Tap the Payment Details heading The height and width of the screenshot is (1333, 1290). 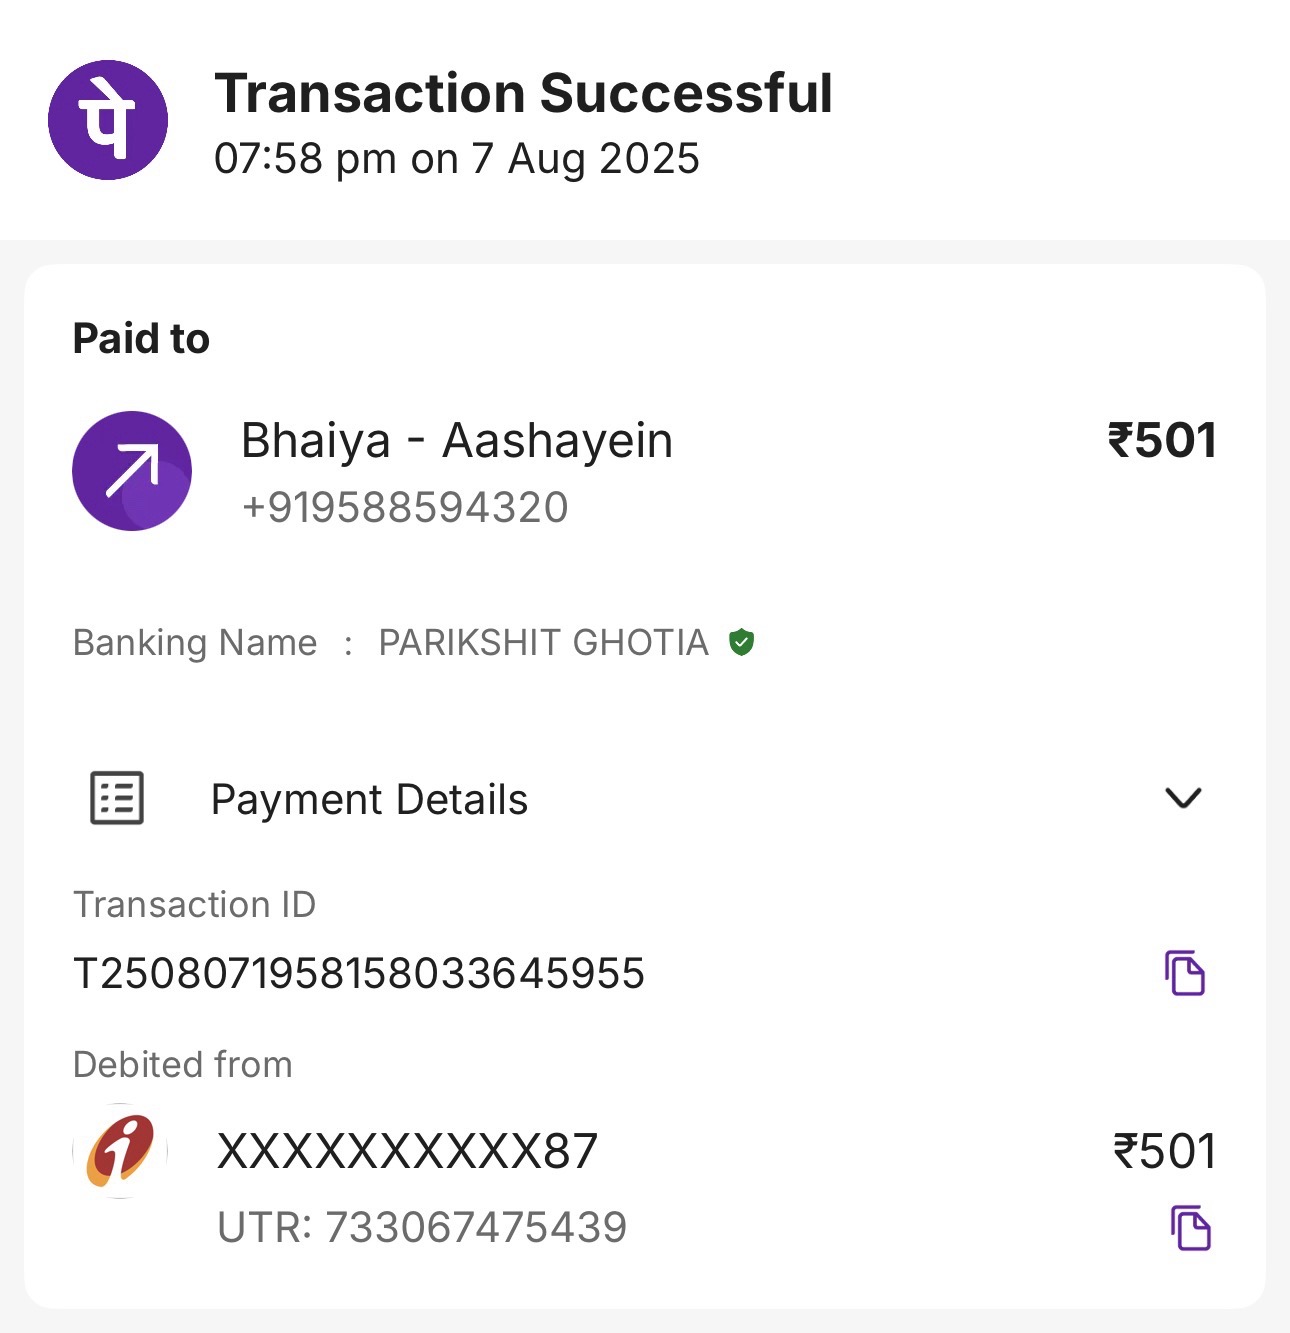[369, 800]
